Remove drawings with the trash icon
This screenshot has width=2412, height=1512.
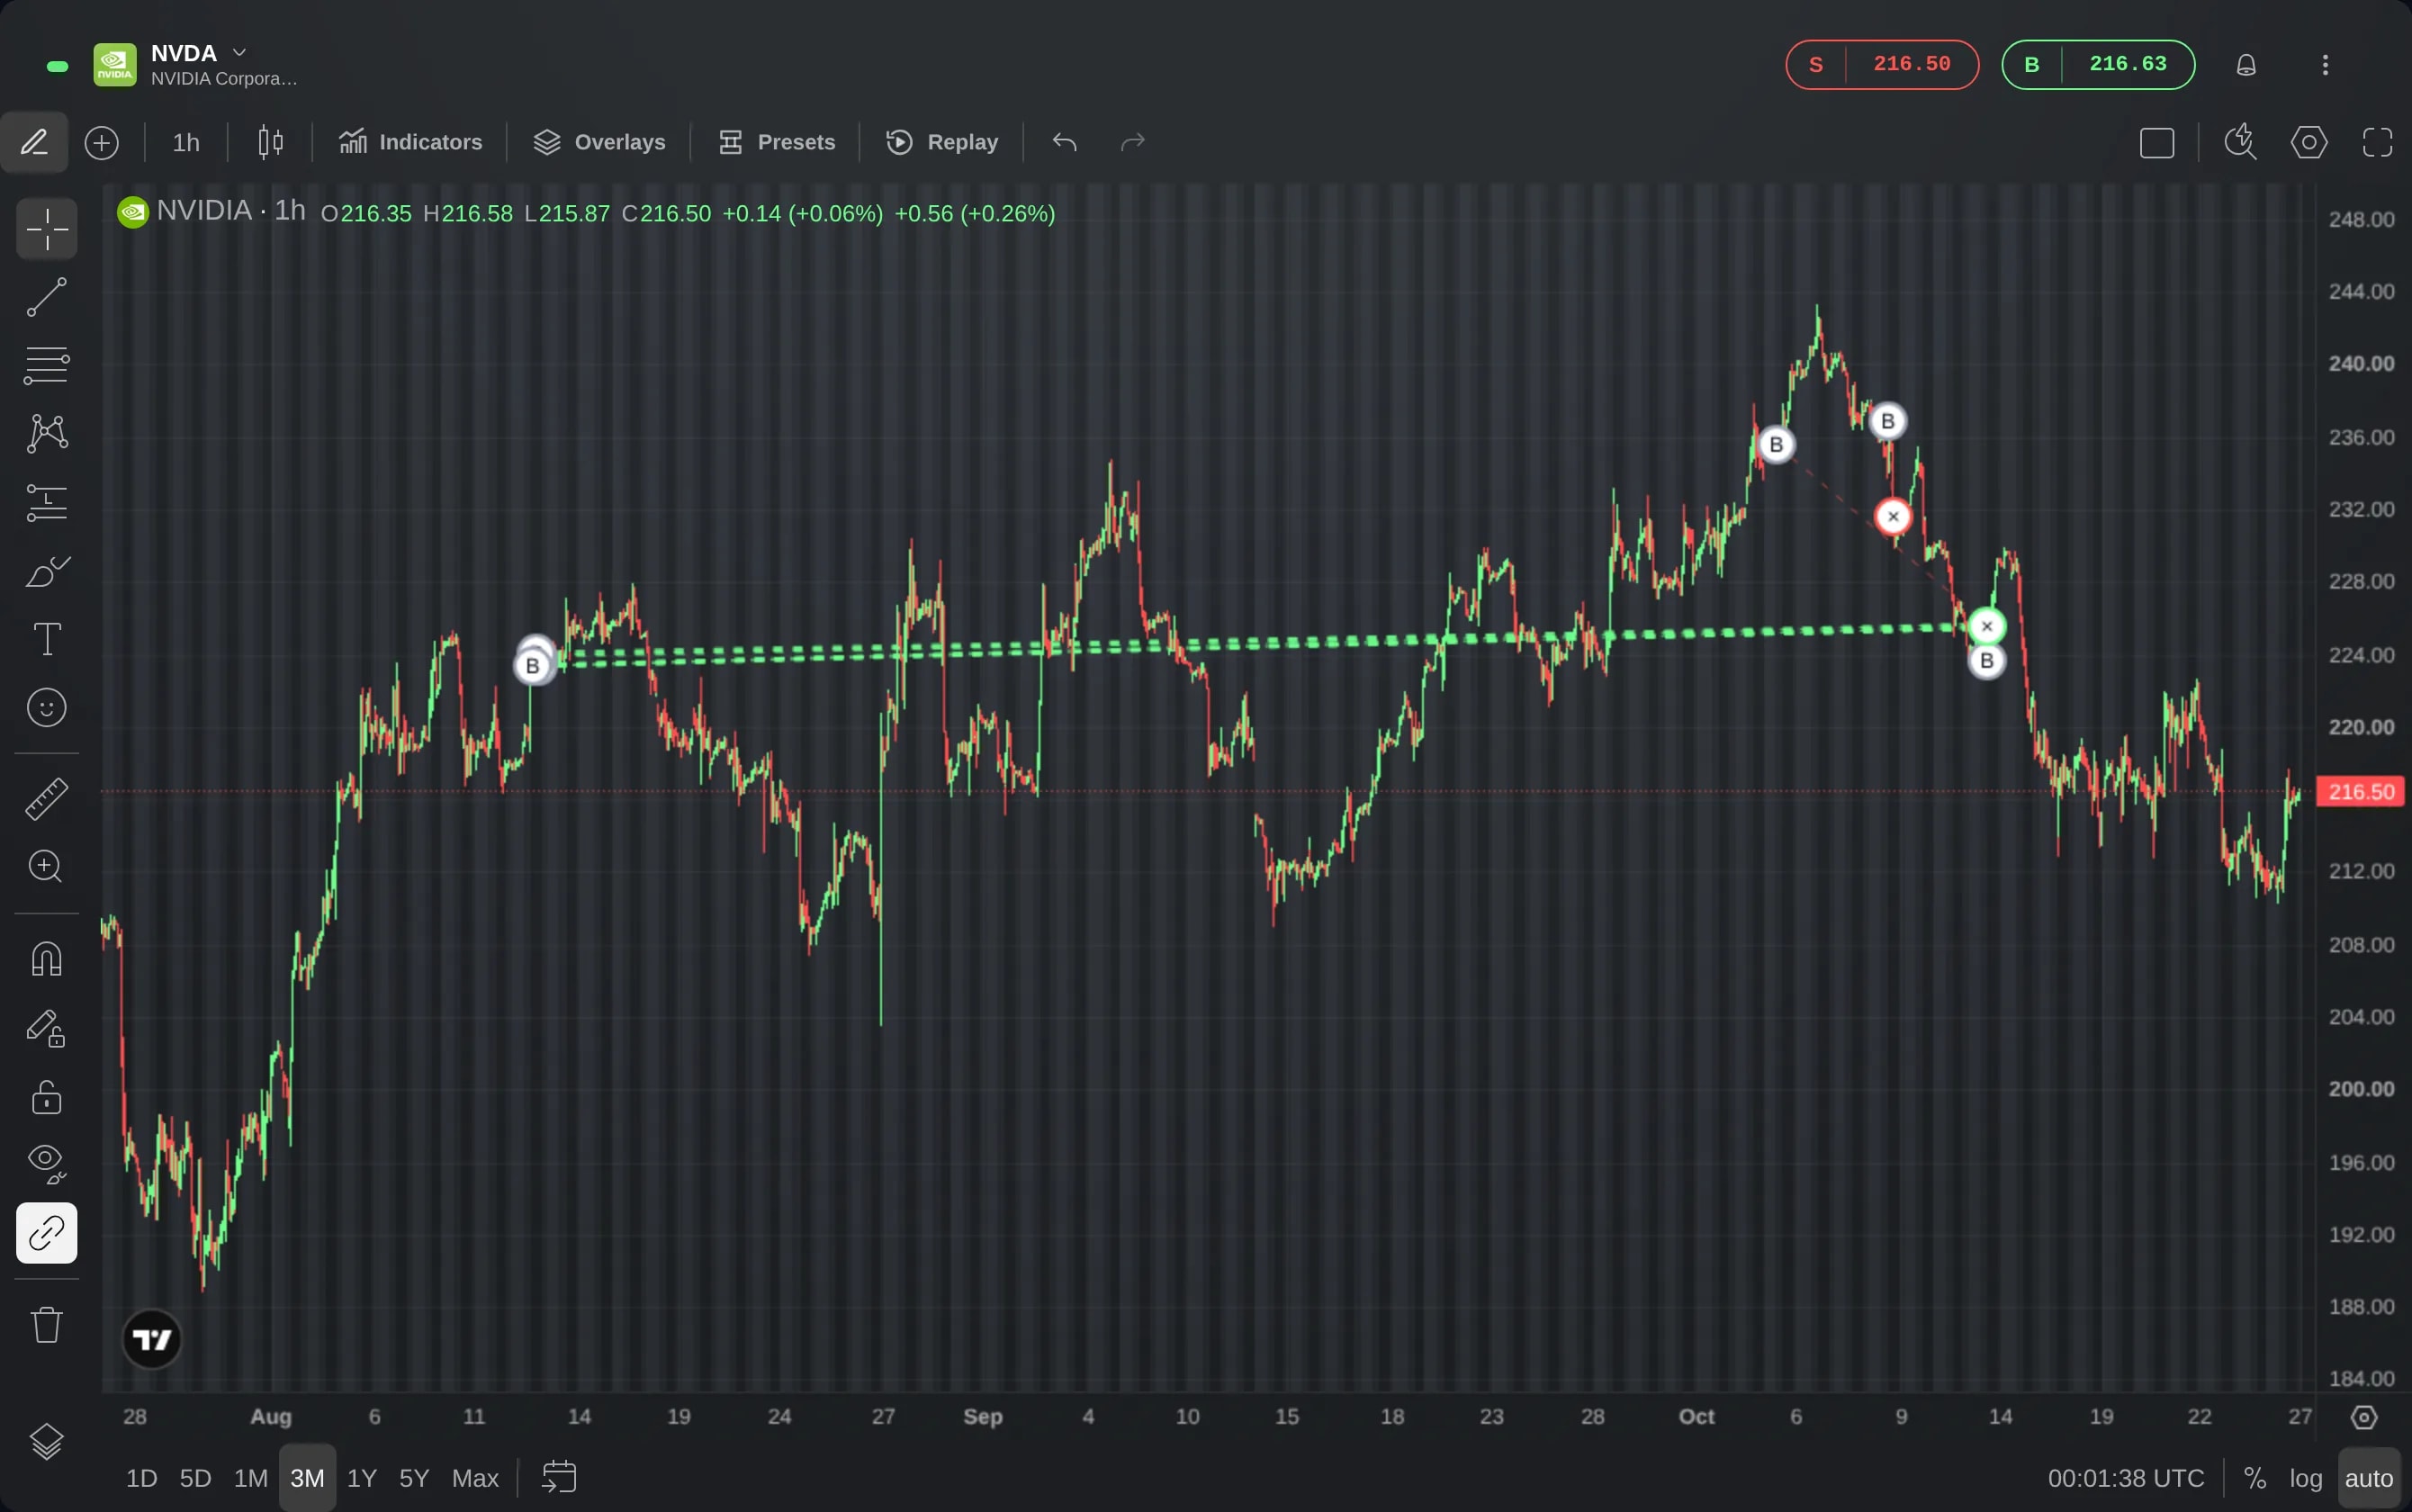tap(46, 1325)
